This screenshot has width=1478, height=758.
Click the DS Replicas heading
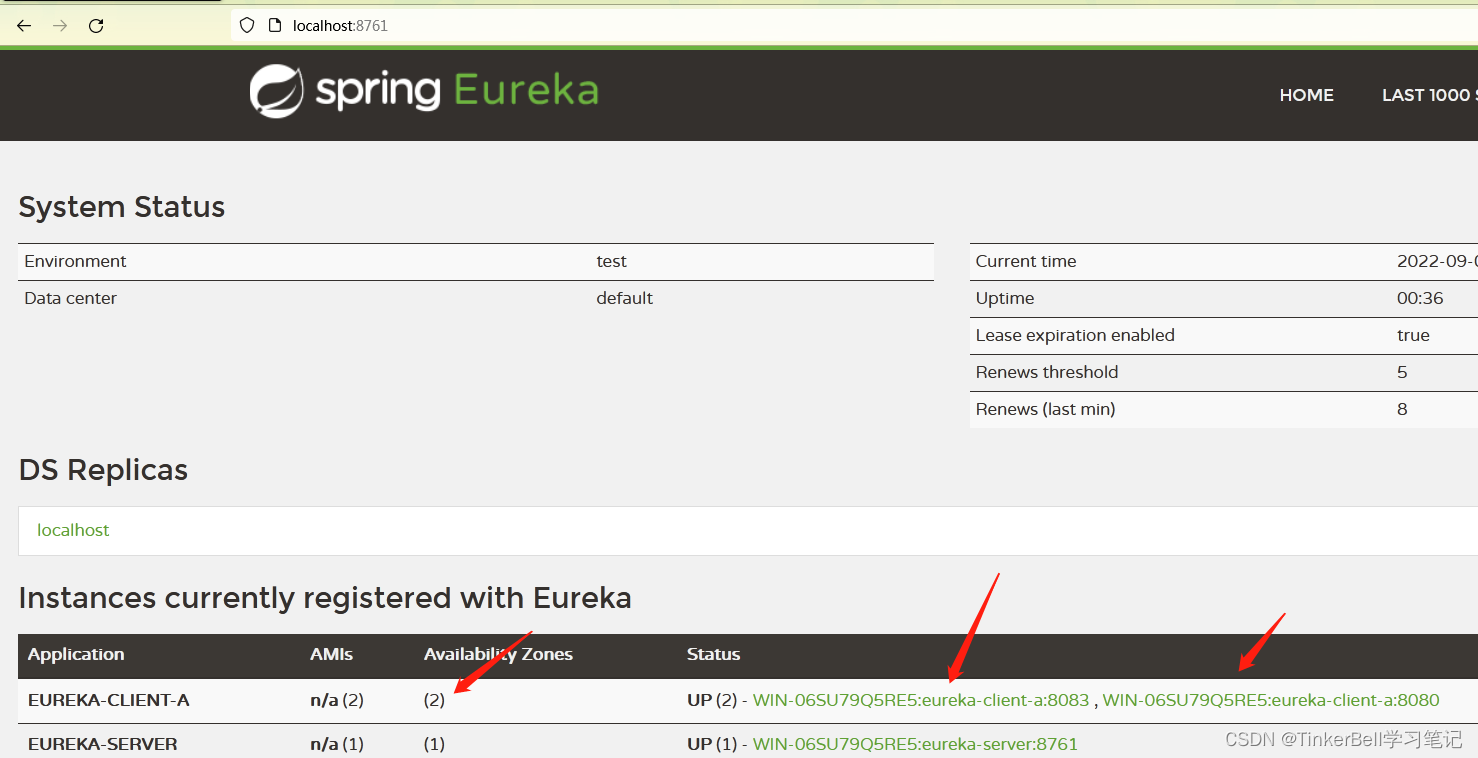(x=103, y=470)
